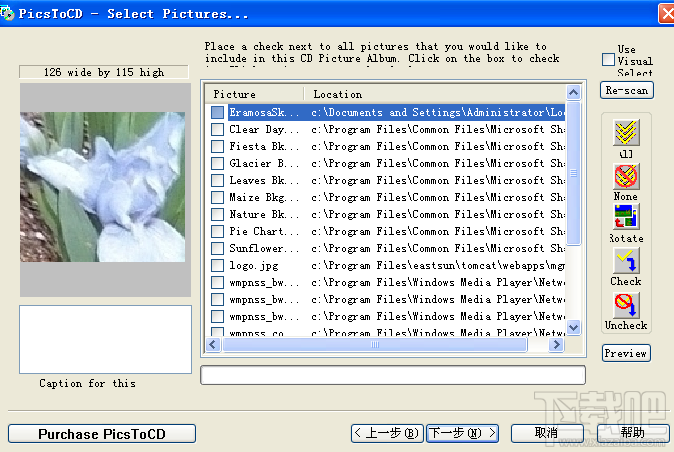This screenshot has width=674, height=452.
Task: Enable the Use Visual Select checkbox
Action: click(x=608, y=59)
